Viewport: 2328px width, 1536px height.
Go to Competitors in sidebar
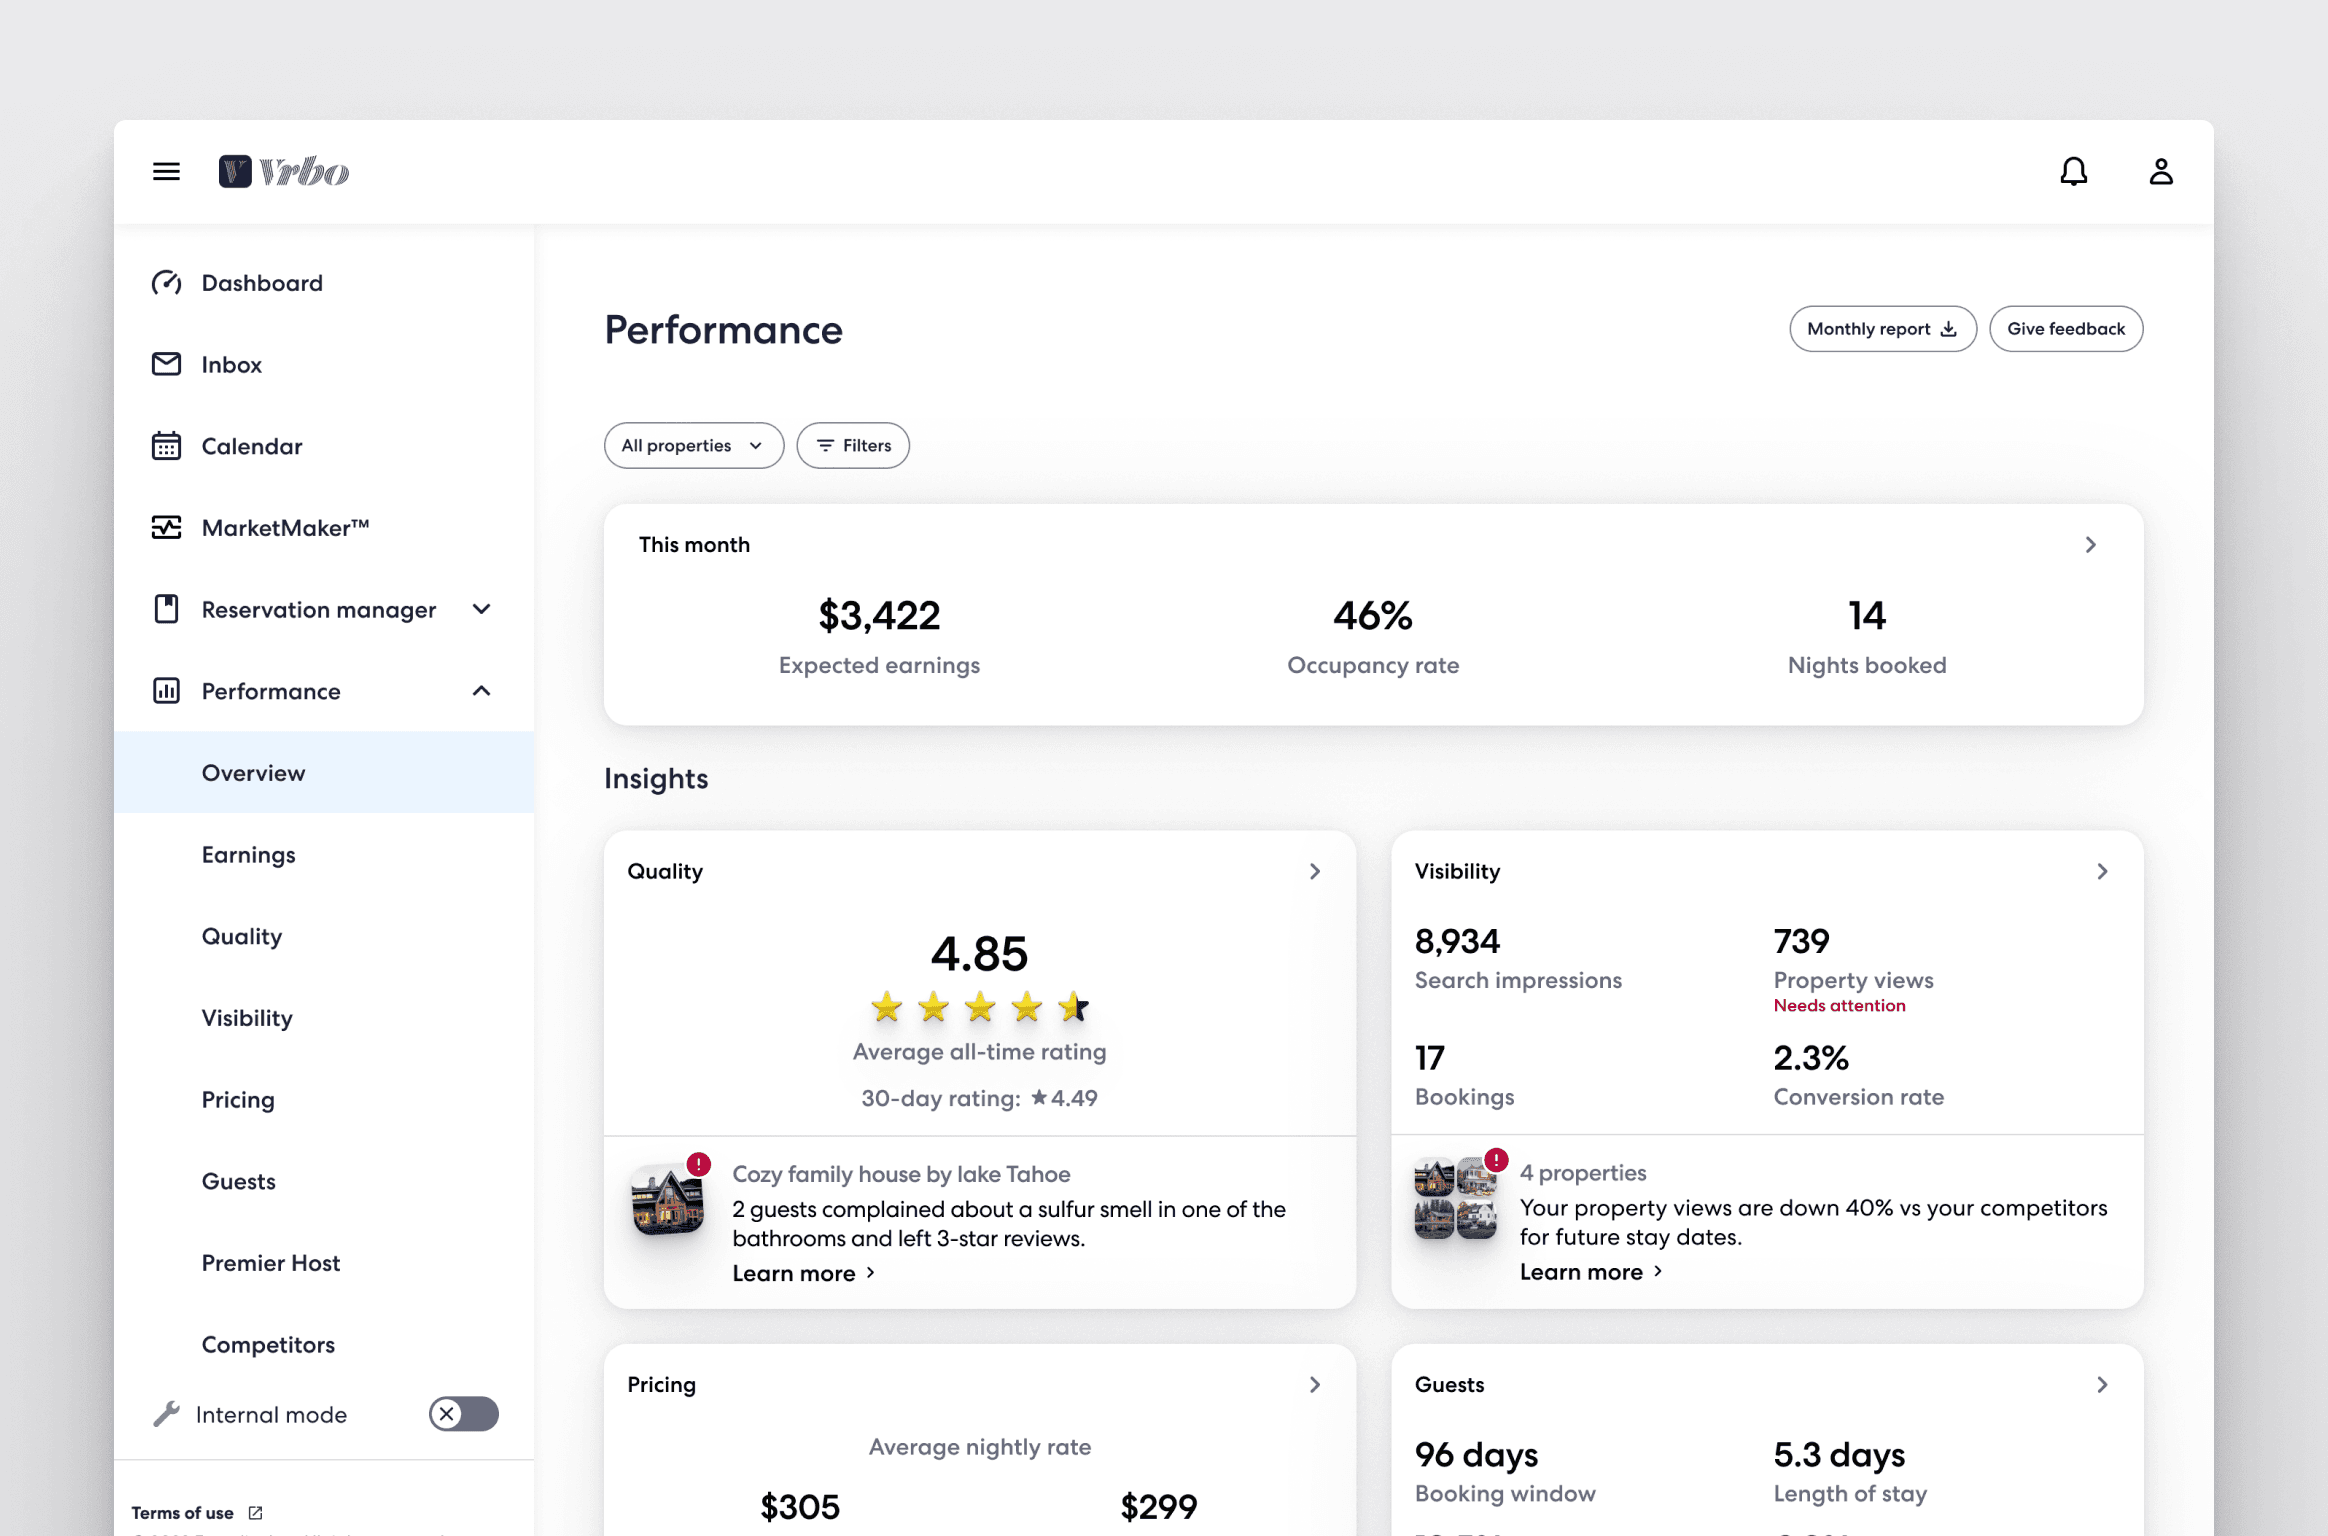[268, 1344]
